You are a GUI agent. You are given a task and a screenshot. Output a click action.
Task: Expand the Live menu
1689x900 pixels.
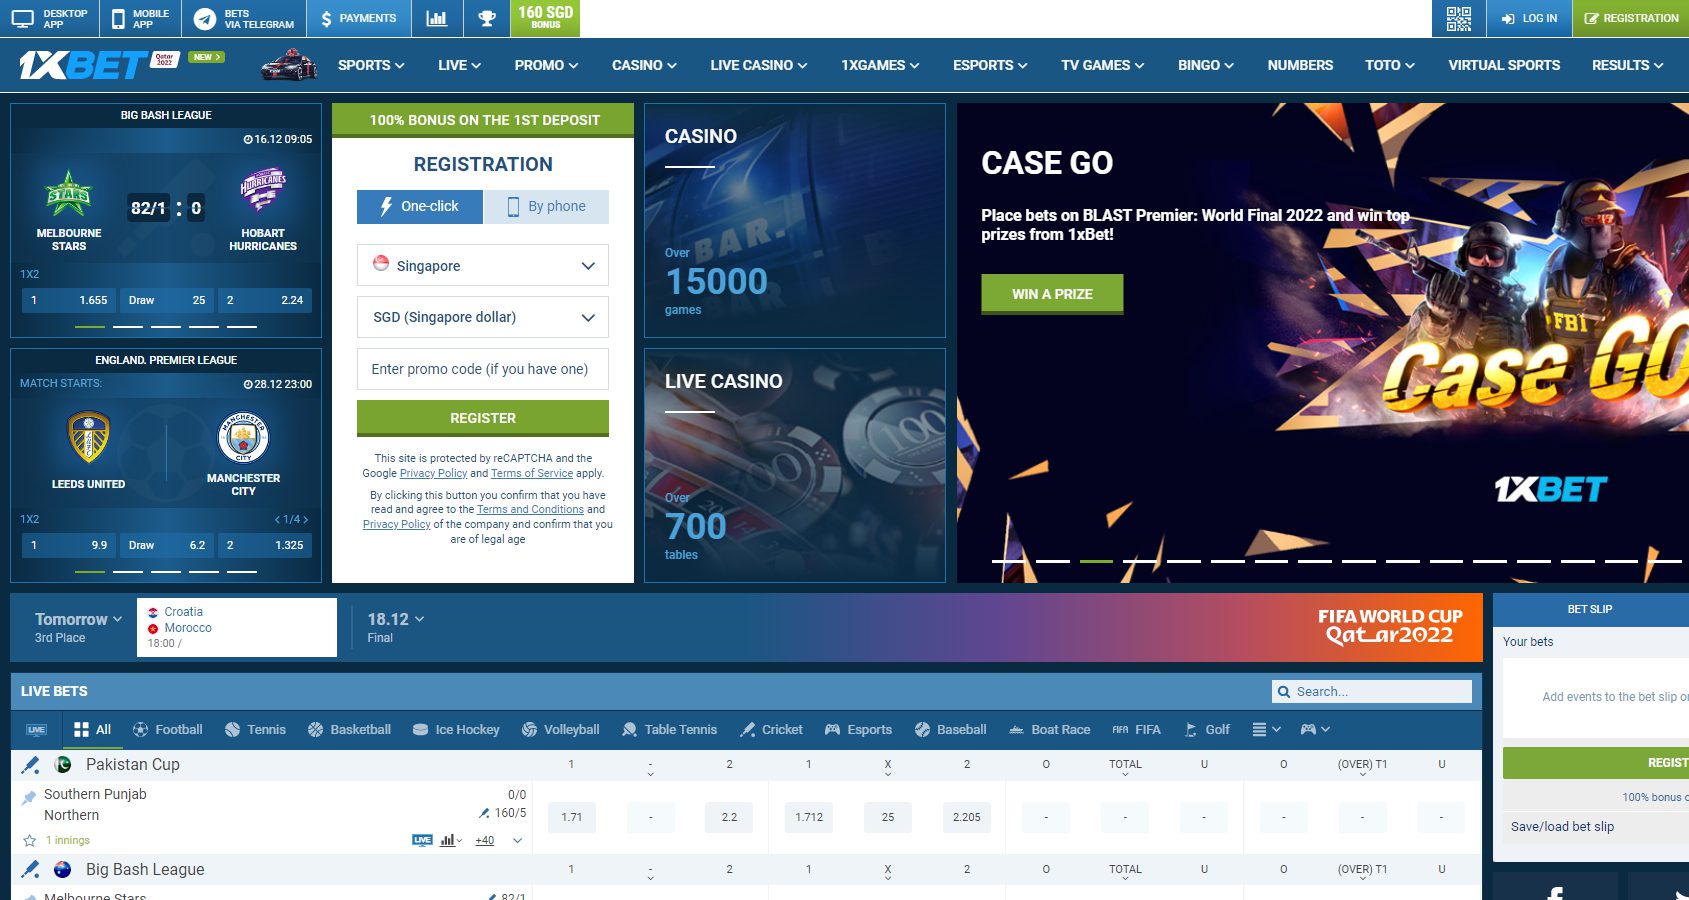459,65
